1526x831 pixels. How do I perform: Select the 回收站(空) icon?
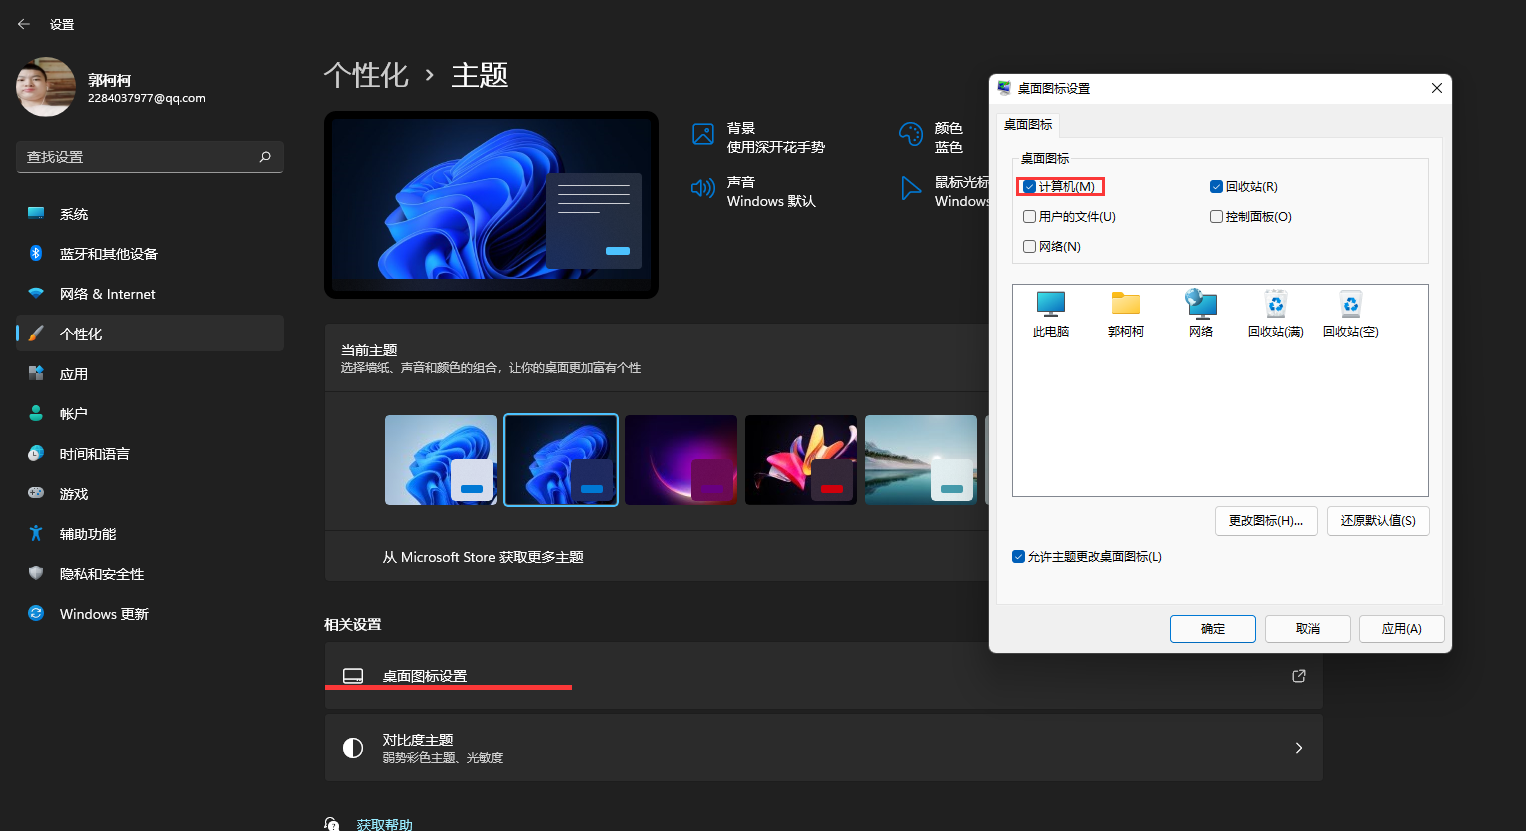coord(1350,312)
